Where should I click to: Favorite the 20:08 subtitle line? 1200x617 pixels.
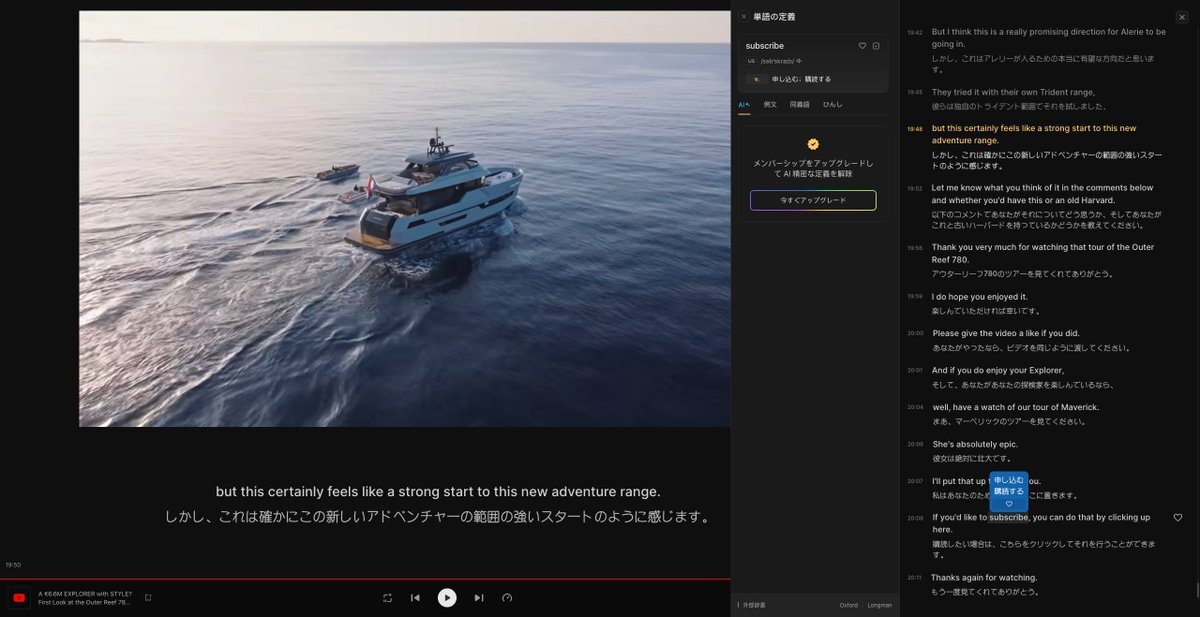pyautogui.click(x=1177, y=518)
